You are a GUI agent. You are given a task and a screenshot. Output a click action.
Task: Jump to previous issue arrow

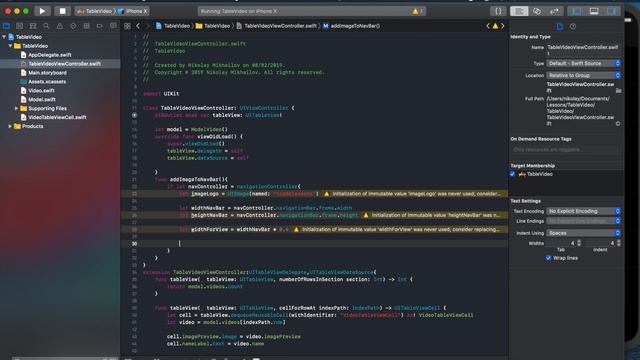[x=488, y=26]
